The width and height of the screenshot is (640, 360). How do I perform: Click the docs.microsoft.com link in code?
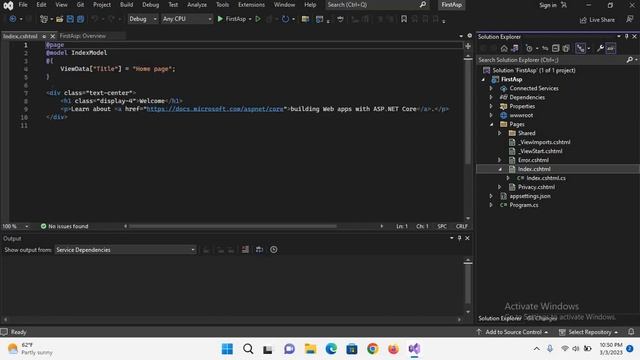tap(215, 109)
